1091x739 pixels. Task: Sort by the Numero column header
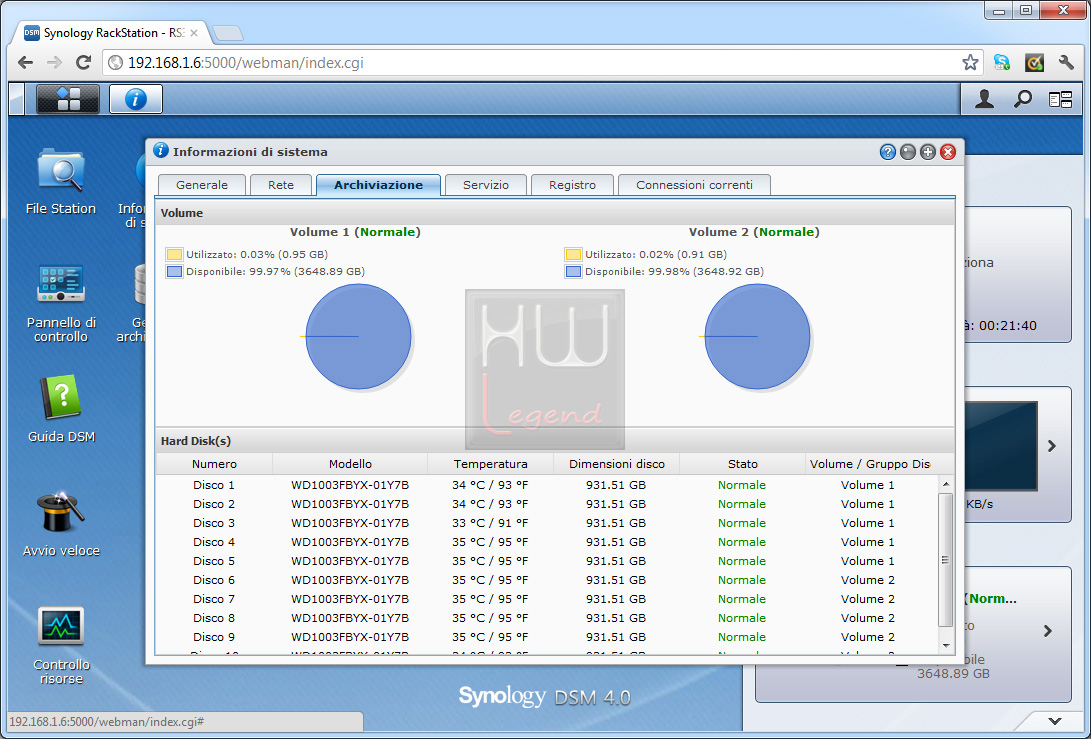point(214,464)
